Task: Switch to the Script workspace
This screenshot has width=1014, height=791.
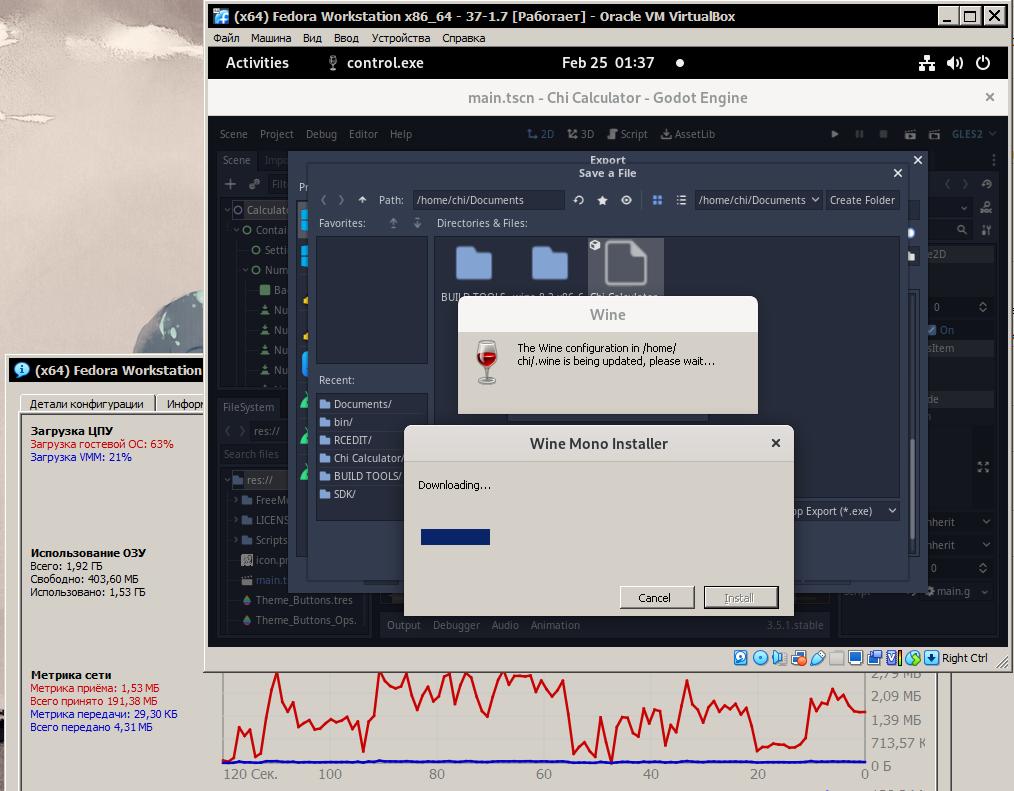Action: pyautogui.click(x=627, y=135)
